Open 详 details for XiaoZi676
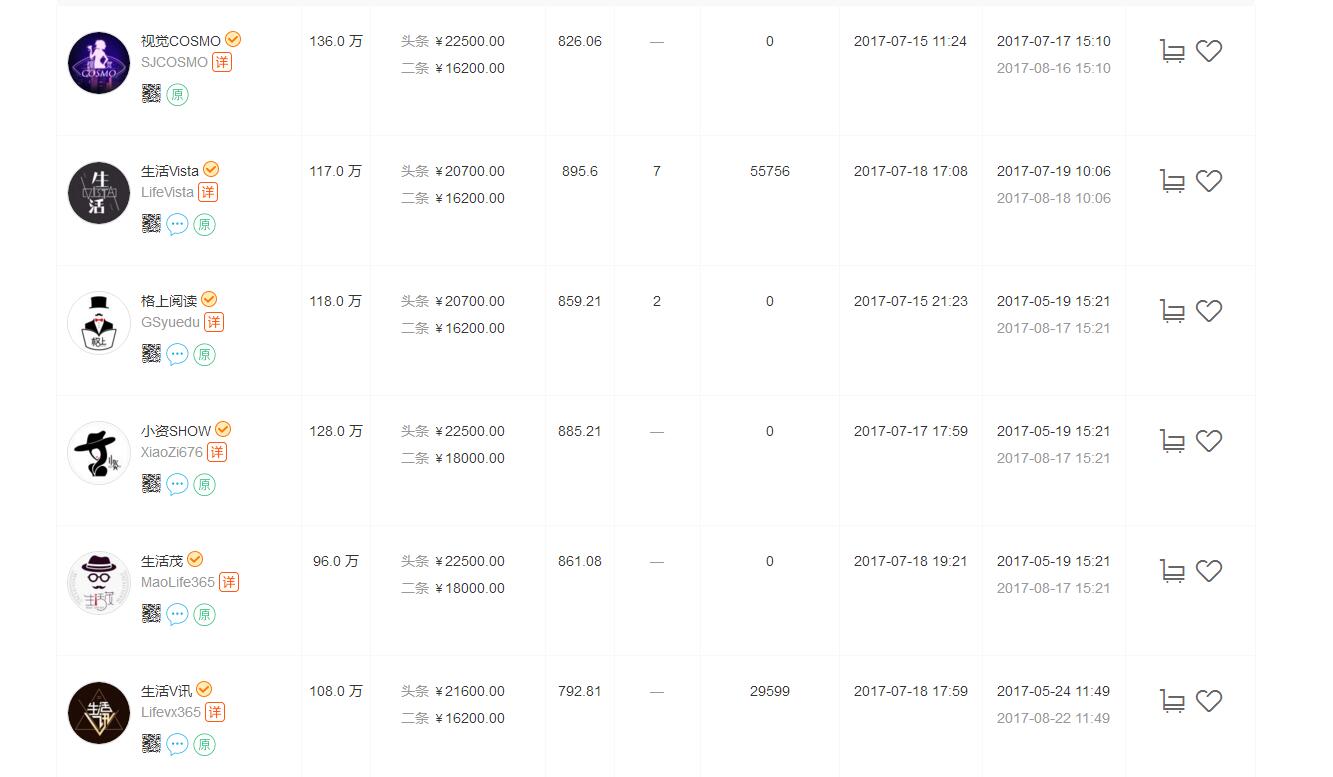This screenshot has width=1333, height=777. [217, 452]
